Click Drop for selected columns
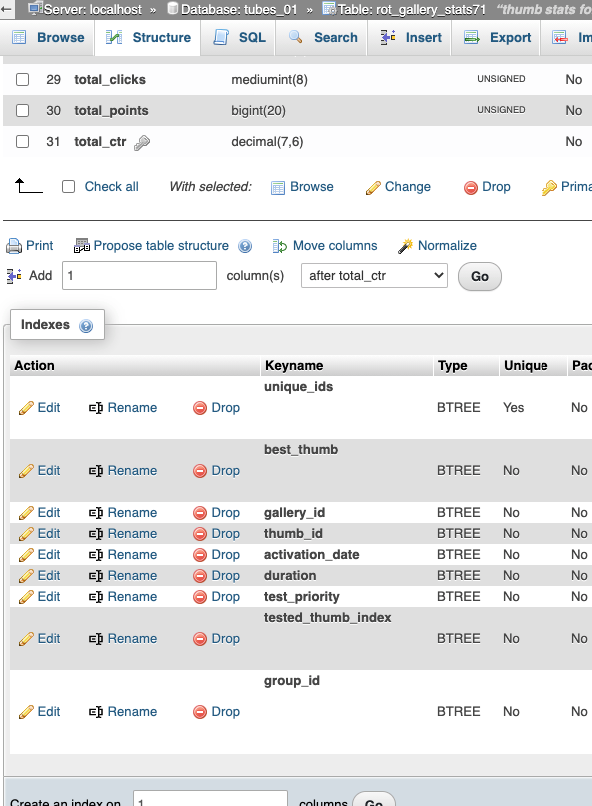 click(x=487, y=187)
